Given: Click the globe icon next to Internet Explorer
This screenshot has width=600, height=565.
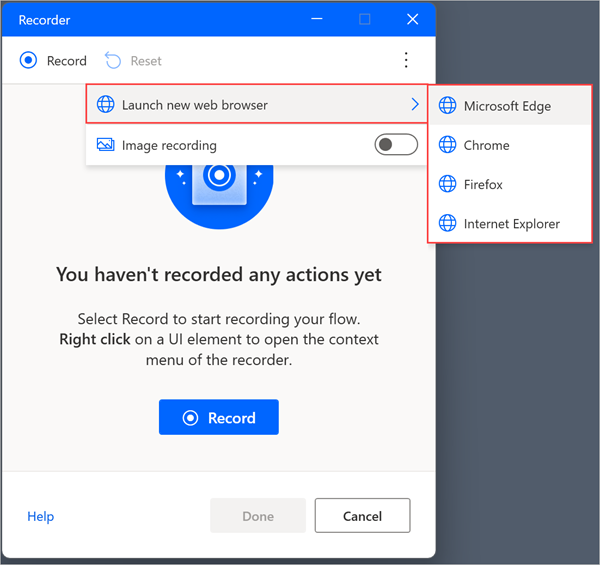Looking at the screenshot, I should click(x=447, y=223).
